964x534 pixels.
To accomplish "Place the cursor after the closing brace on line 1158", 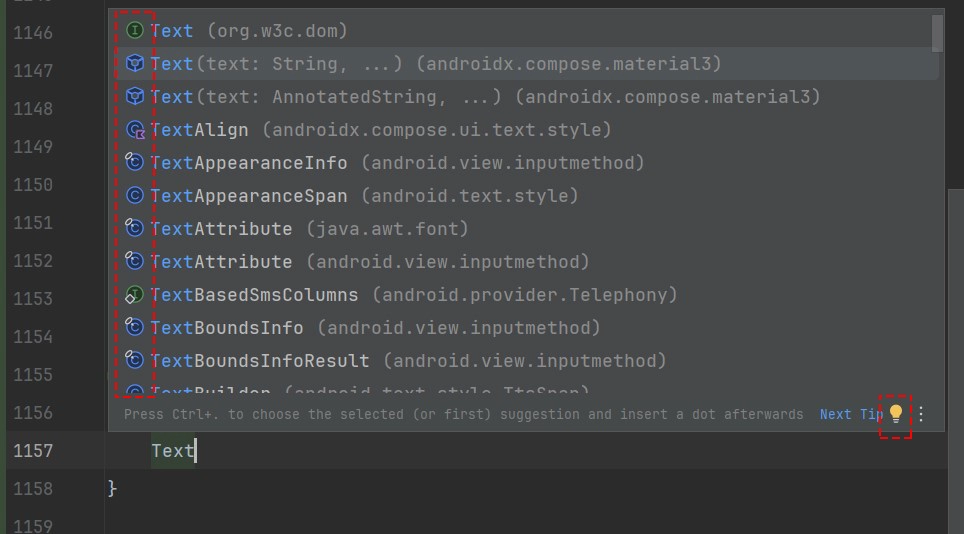I will coord(117,489).
